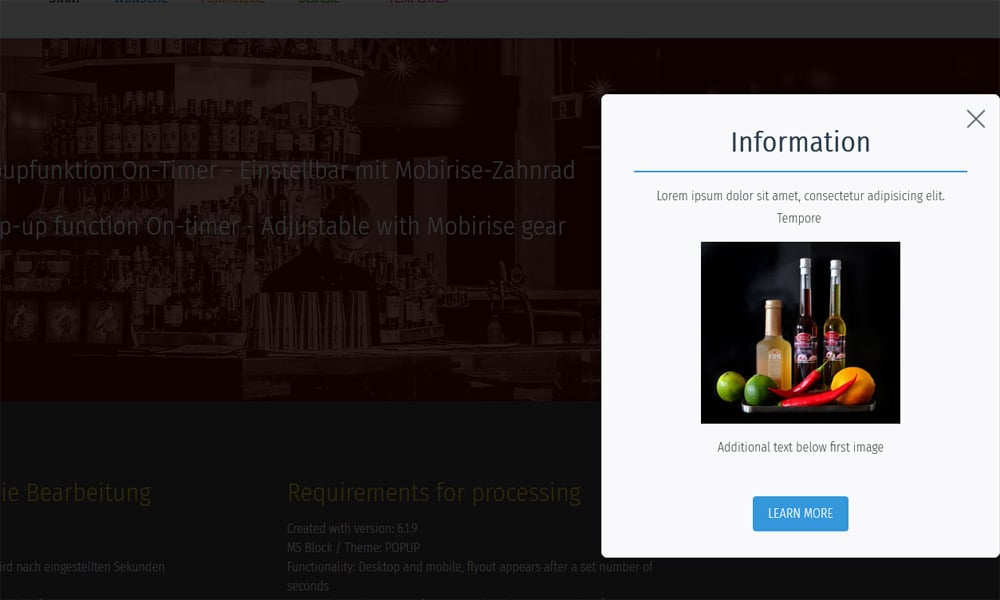Click the 'Requirements for processing' heading
This screenshot has height=600, width=1000.
(x=433, y=493)
